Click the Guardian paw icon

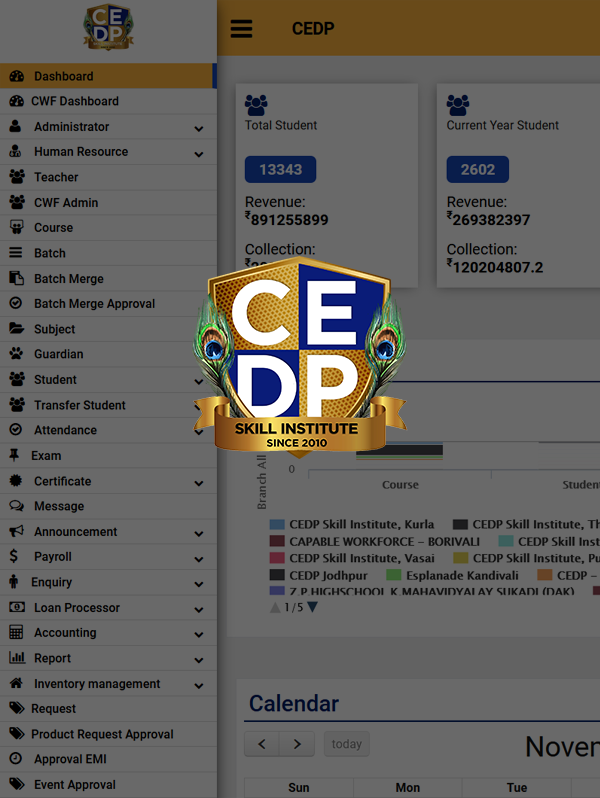[x=16, y=354]
